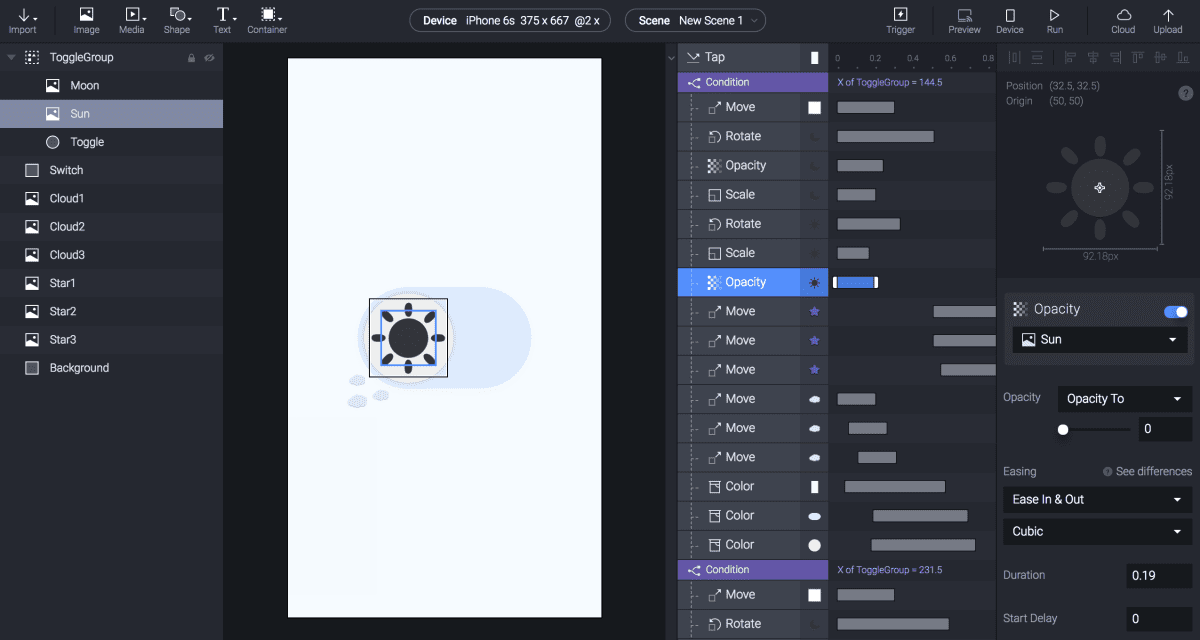Select the Container tool
Screen dimensions: 1200x640
click(267, 20)
